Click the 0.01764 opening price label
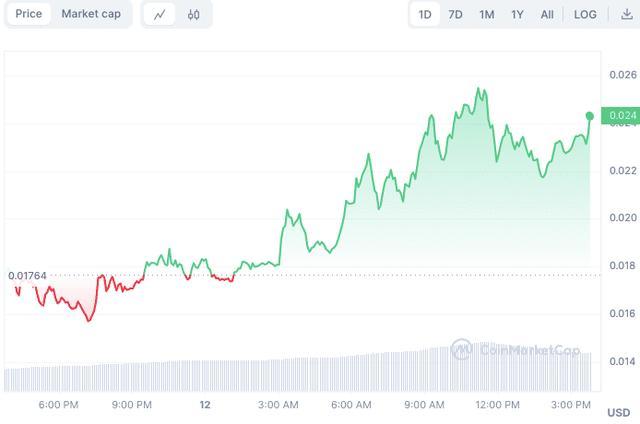Screen dimensions: 640x424 click(x=27, y=275)
